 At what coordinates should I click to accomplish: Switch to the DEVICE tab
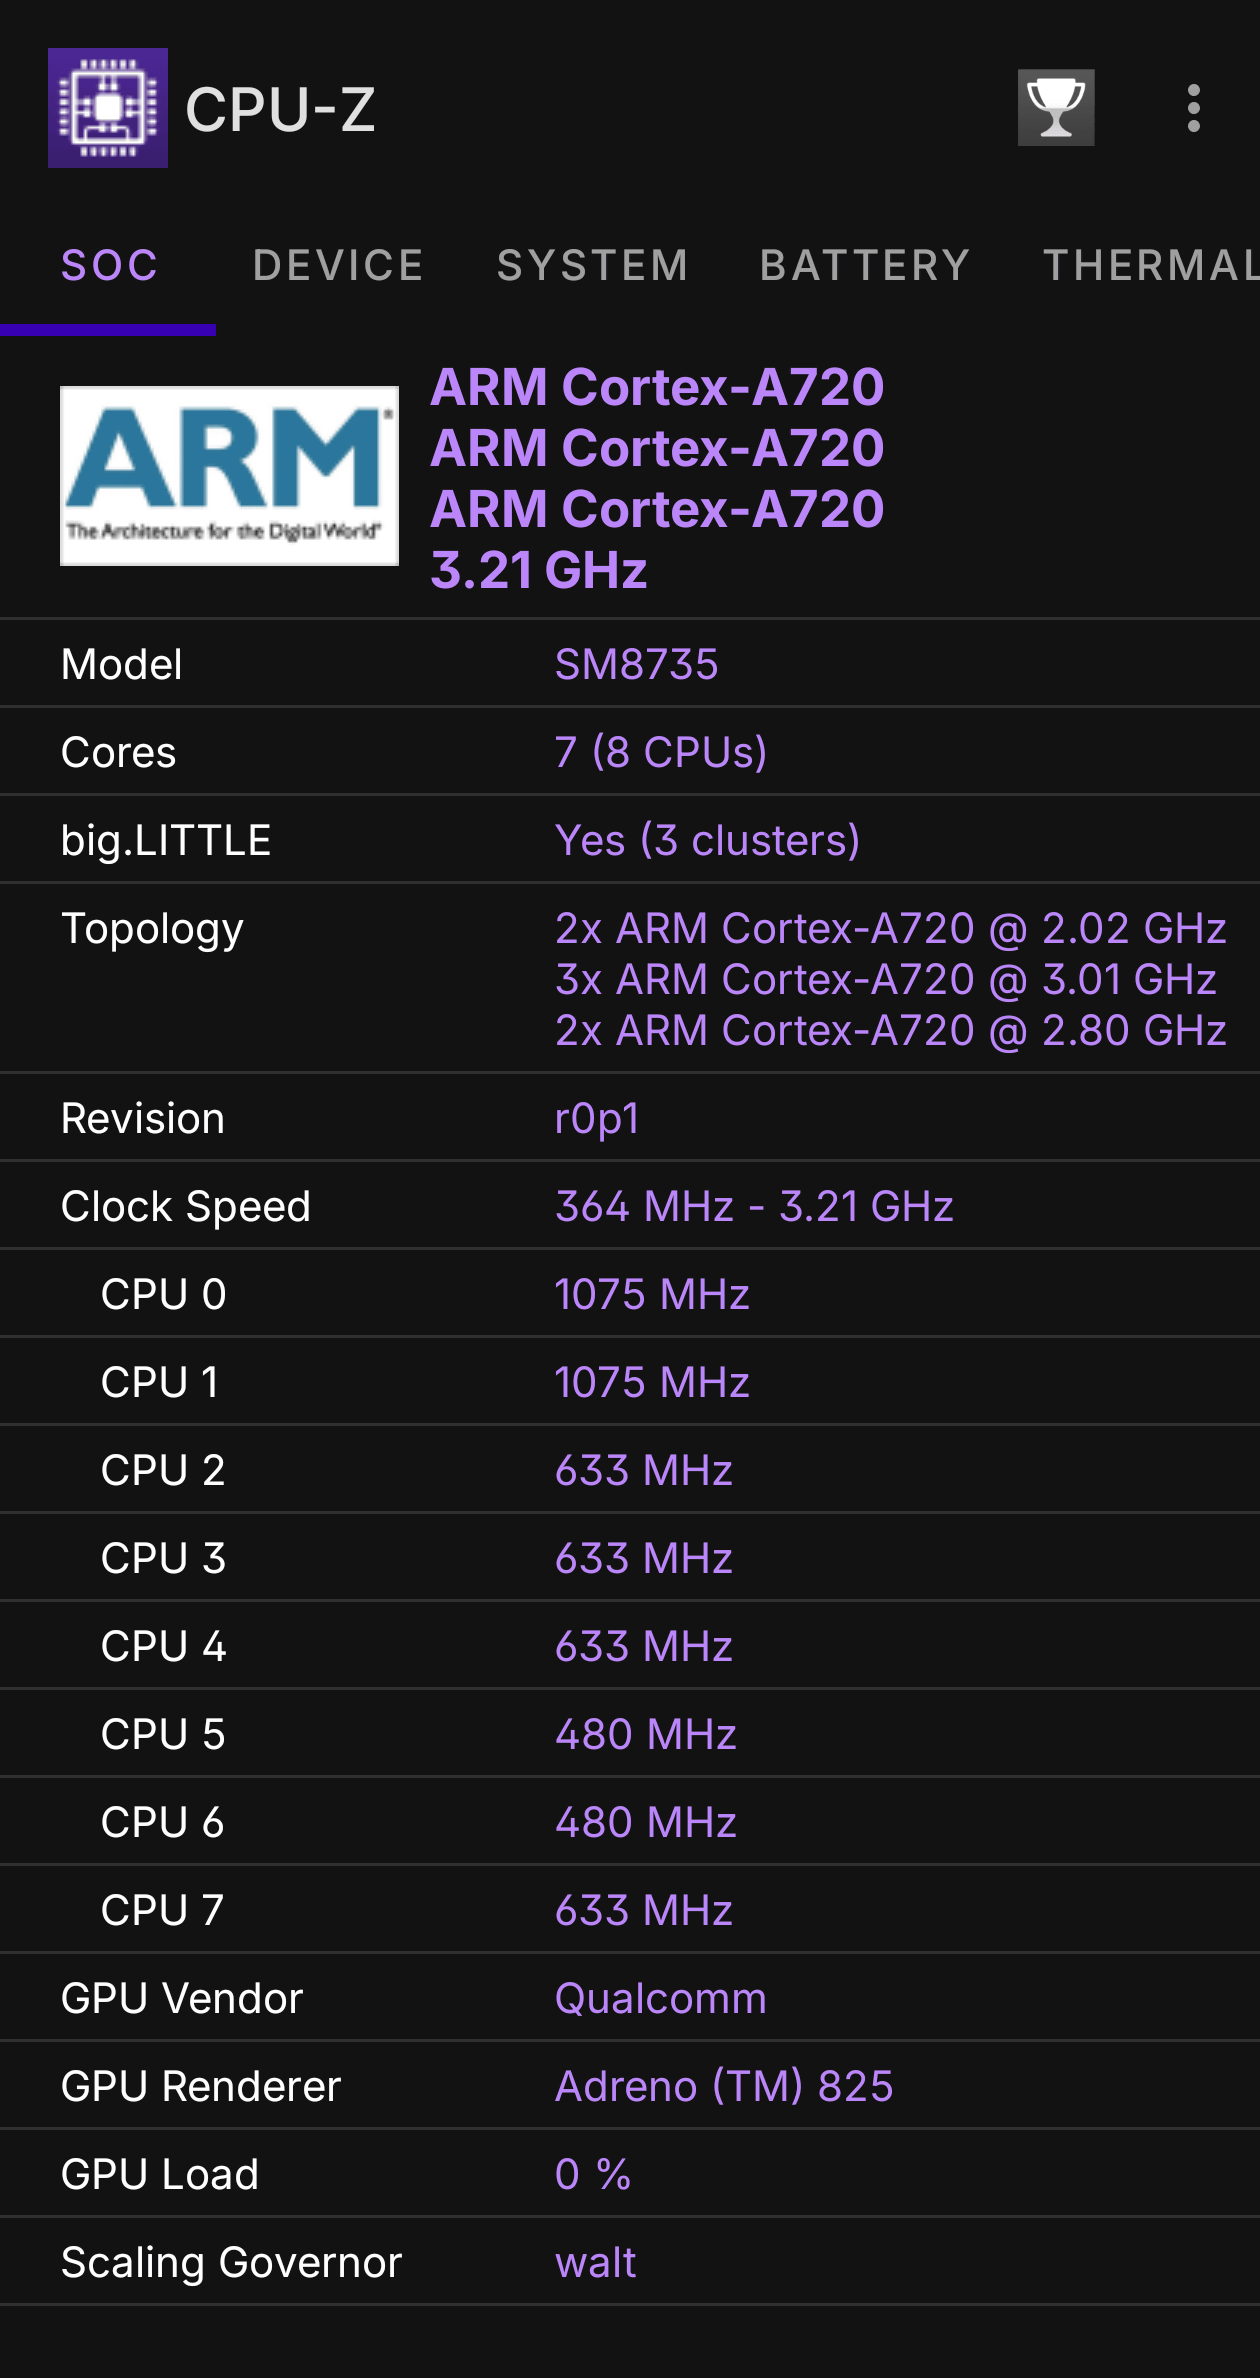(338, 266)
